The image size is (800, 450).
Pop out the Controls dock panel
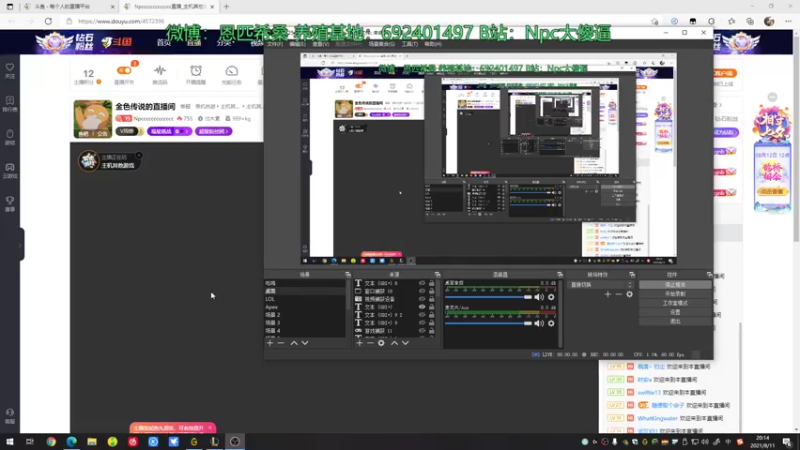coord(709,274)
